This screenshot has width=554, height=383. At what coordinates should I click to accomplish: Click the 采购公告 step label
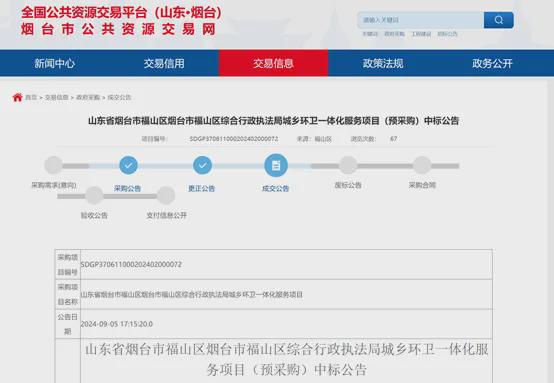coord(128,189)
